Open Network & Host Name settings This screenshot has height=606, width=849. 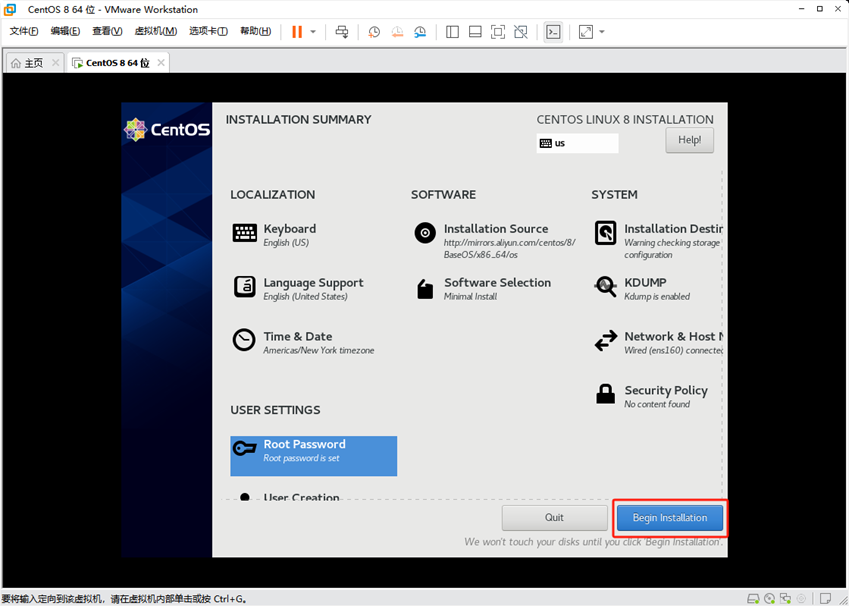point(658,342)
